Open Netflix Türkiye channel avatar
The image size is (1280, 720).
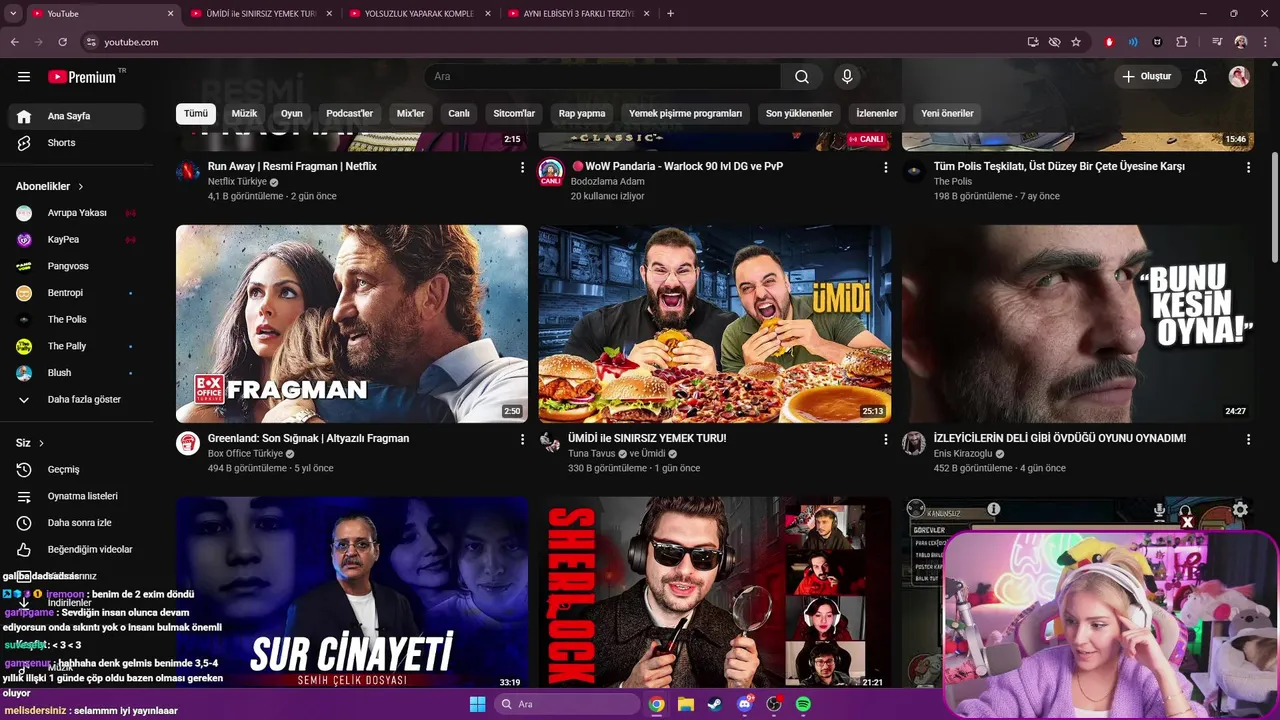click(188, 171)
